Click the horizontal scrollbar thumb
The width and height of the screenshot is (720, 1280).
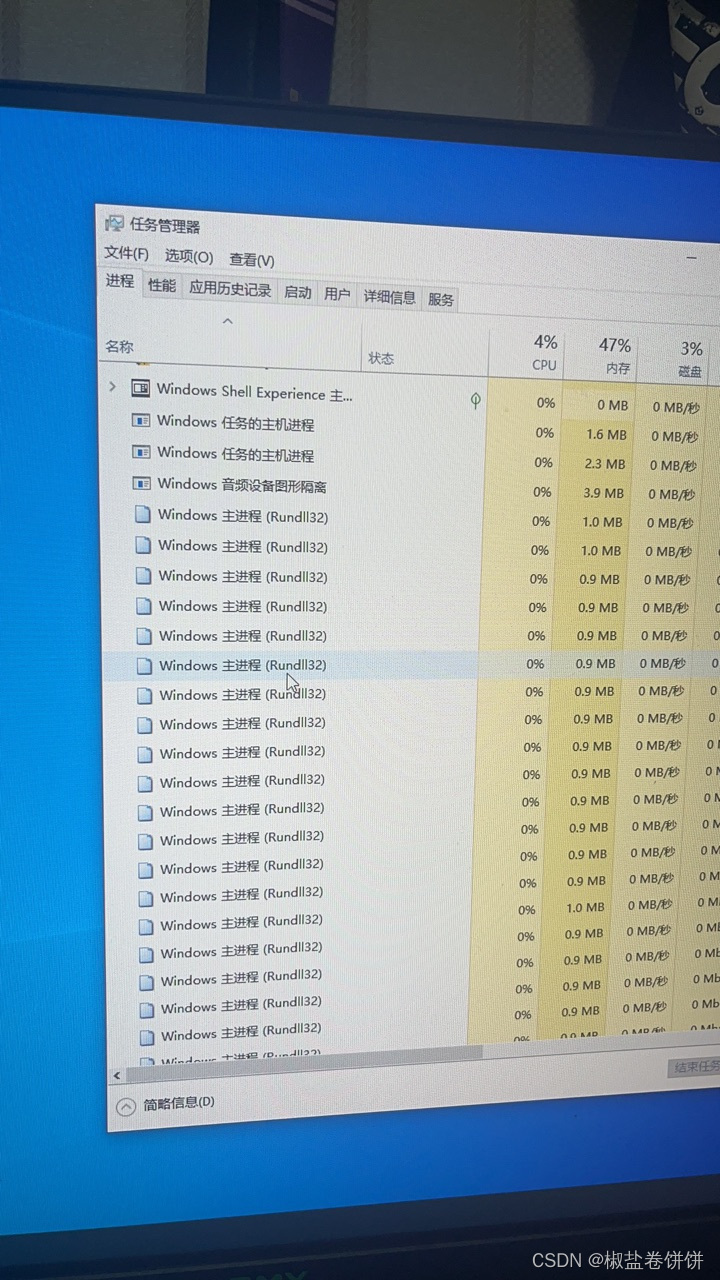tap(304, 1062)
